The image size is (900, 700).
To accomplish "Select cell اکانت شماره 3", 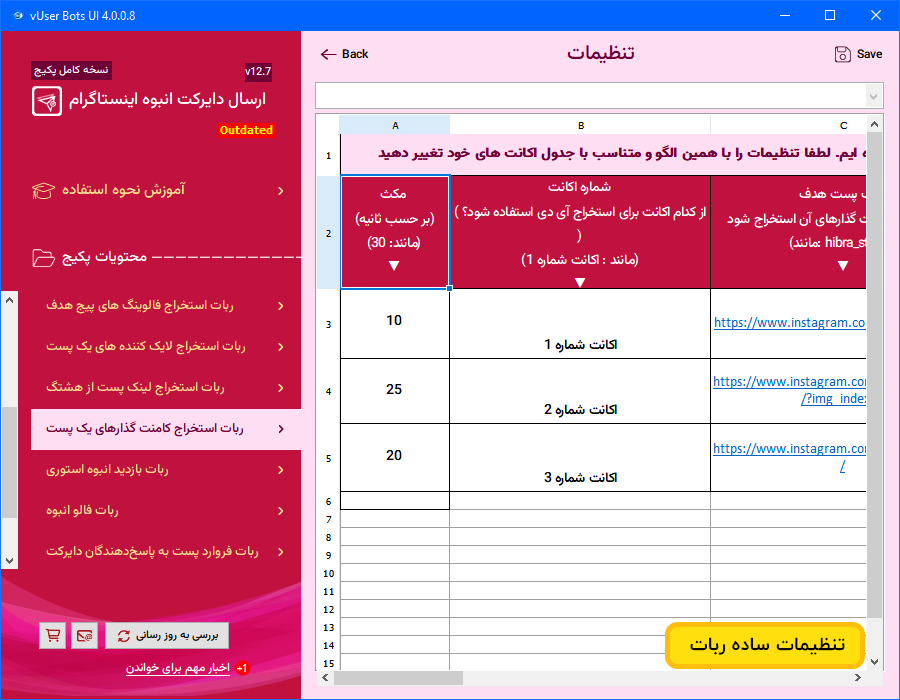I will pyautogui.click(x=580, y=458).
